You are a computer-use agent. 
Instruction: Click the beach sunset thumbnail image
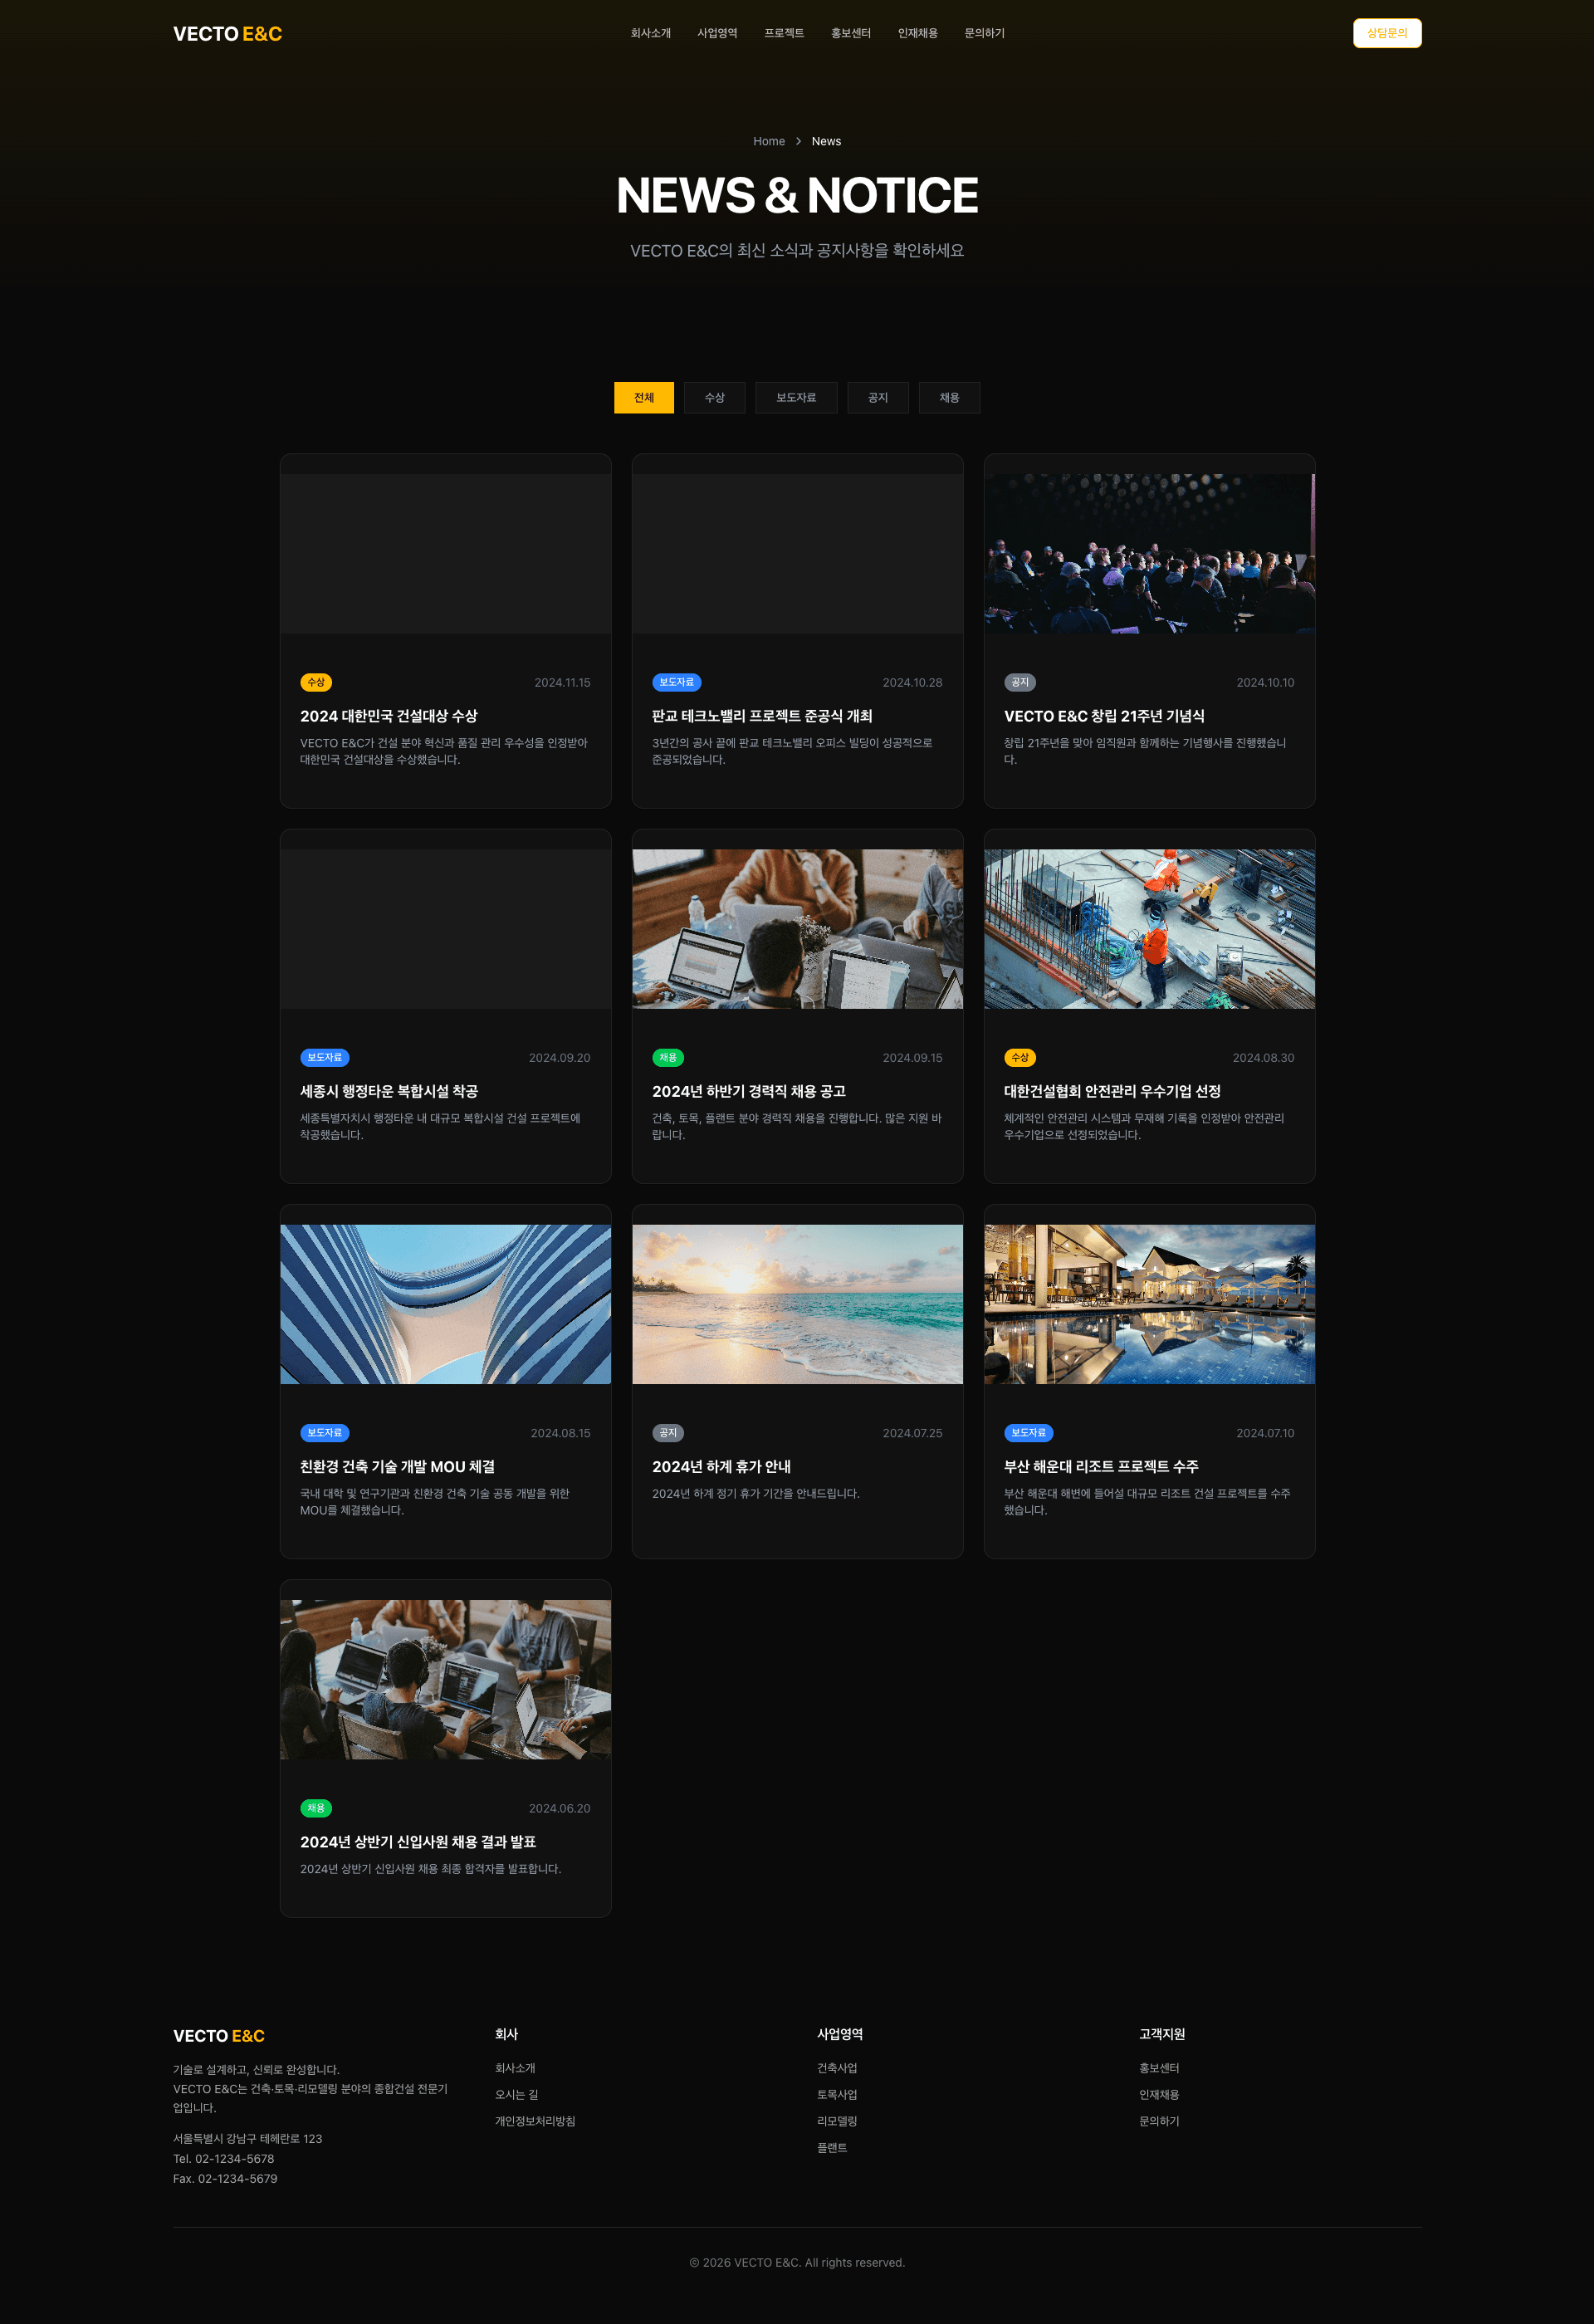[797, 1303]
